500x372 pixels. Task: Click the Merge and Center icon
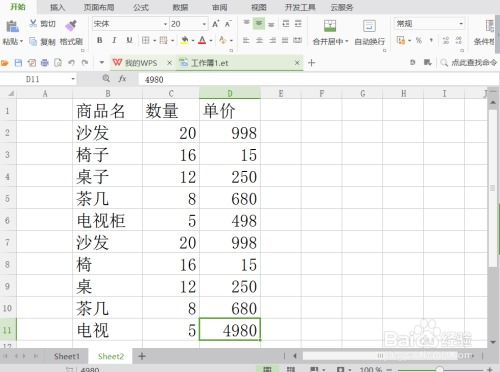330,26
